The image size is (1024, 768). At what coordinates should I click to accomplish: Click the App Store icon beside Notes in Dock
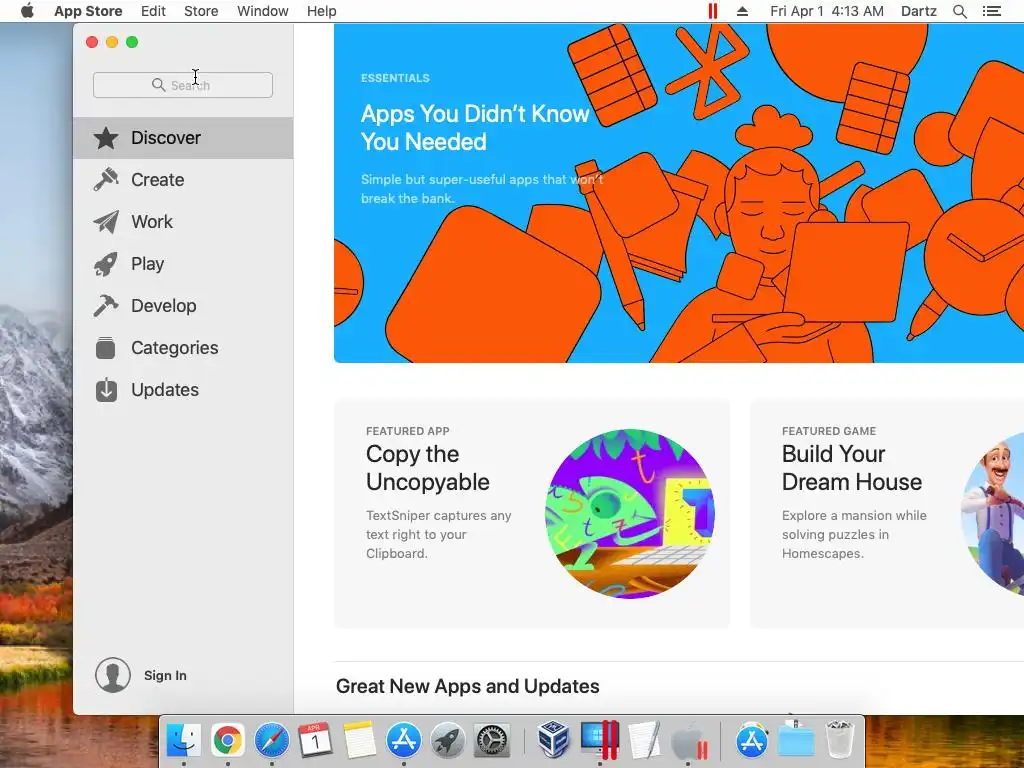[x=404, y=740]
